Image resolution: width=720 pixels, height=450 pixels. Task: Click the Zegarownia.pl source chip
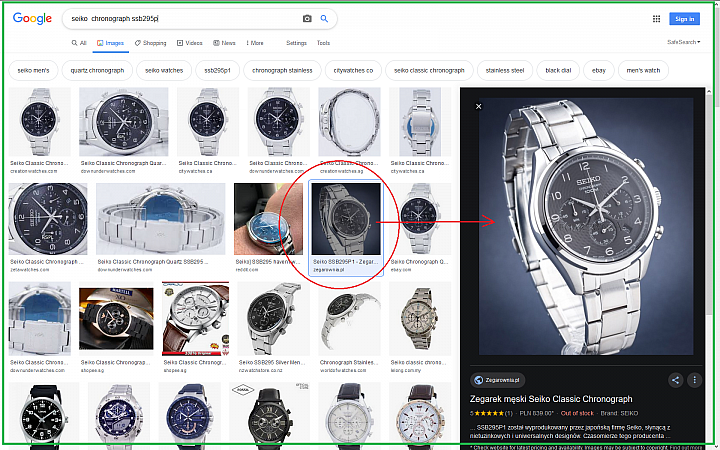coord(498,380)
